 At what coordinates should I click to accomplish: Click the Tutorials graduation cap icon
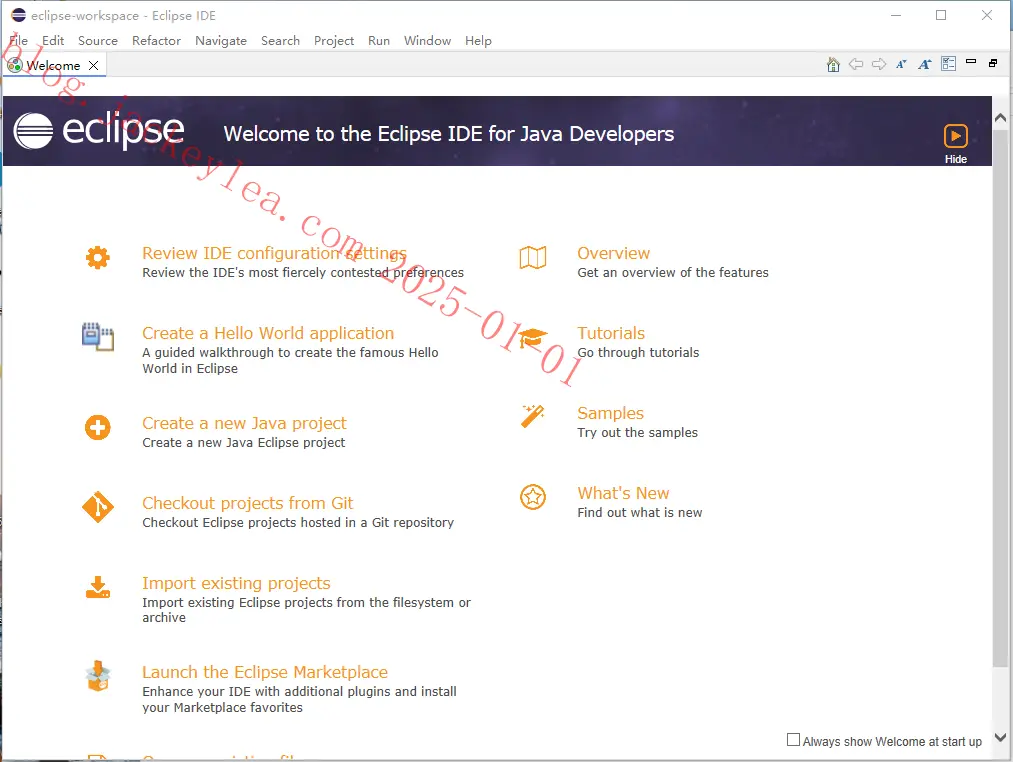pyautogui.click(x=533, y=337)
